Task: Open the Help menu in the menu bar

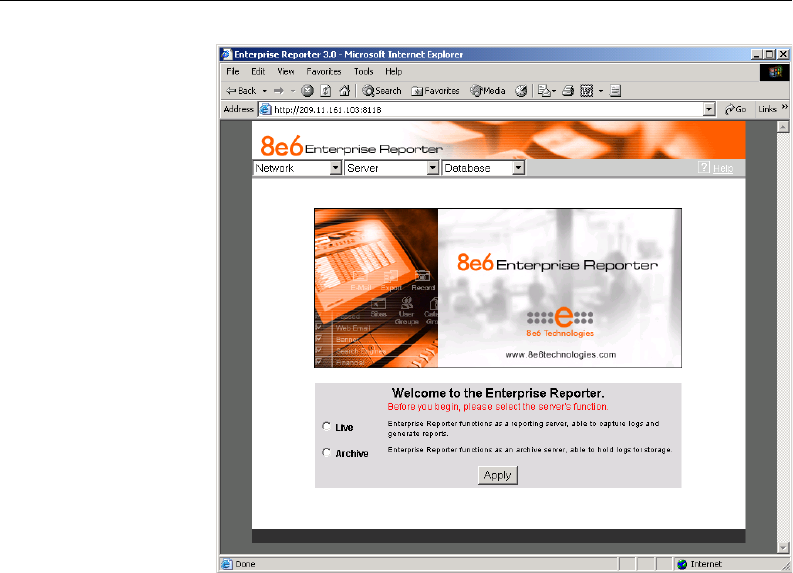Action: pyautogui.click(x=393, y=72)
